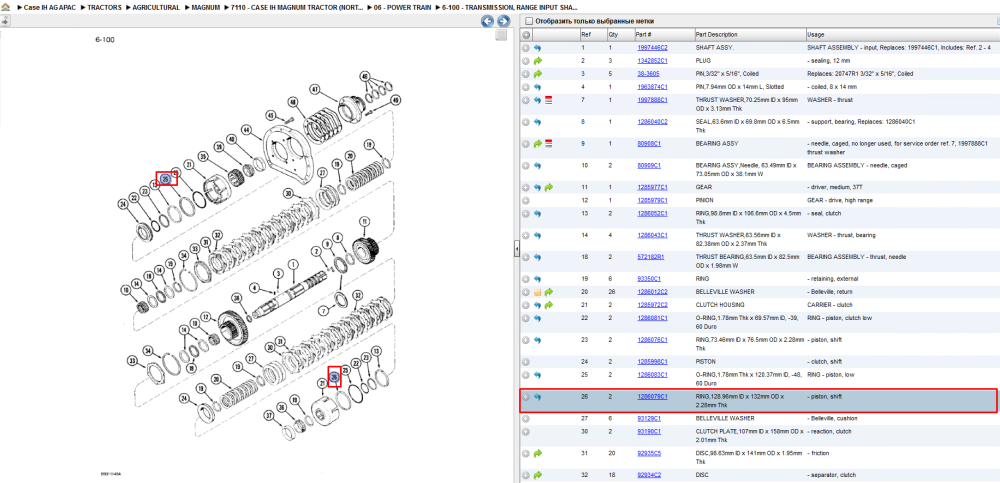Click the square button at diagram top-right
Viewport: 1000px width, 483px height.
pyautogui.click(x=501, y=35)
